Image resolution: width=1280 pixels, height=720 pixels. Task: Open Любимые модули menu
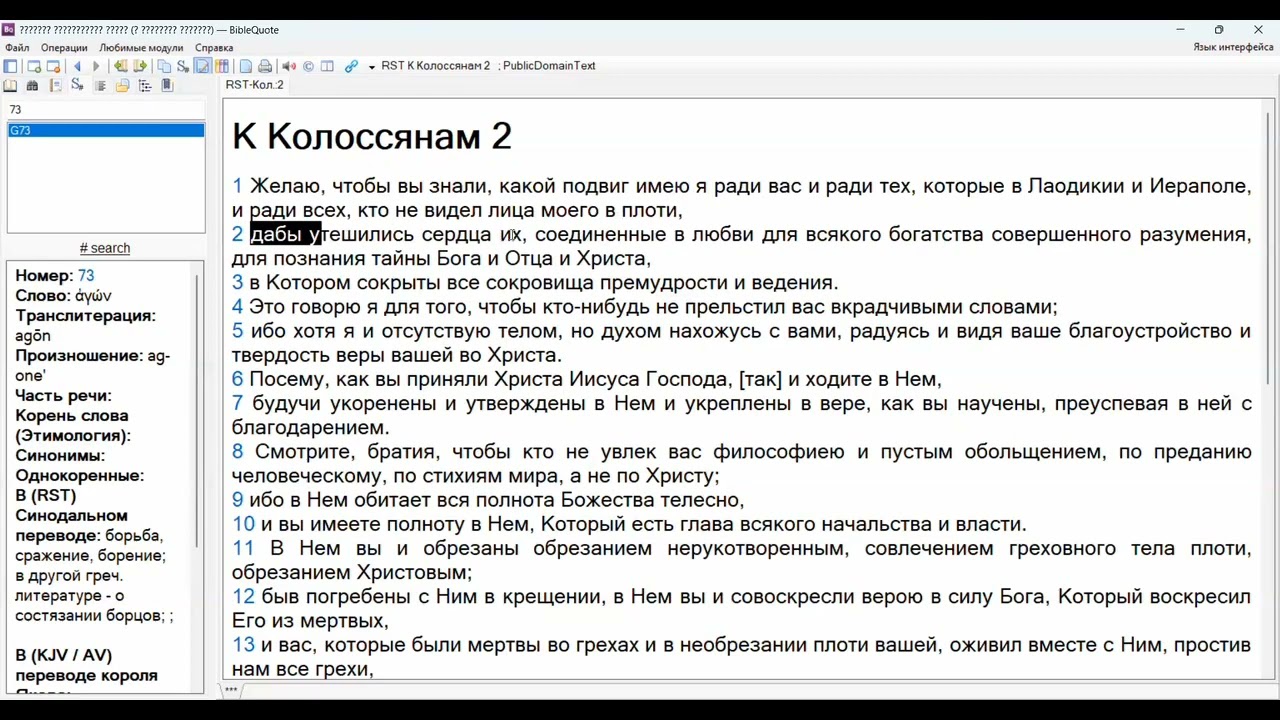[141, 47]
